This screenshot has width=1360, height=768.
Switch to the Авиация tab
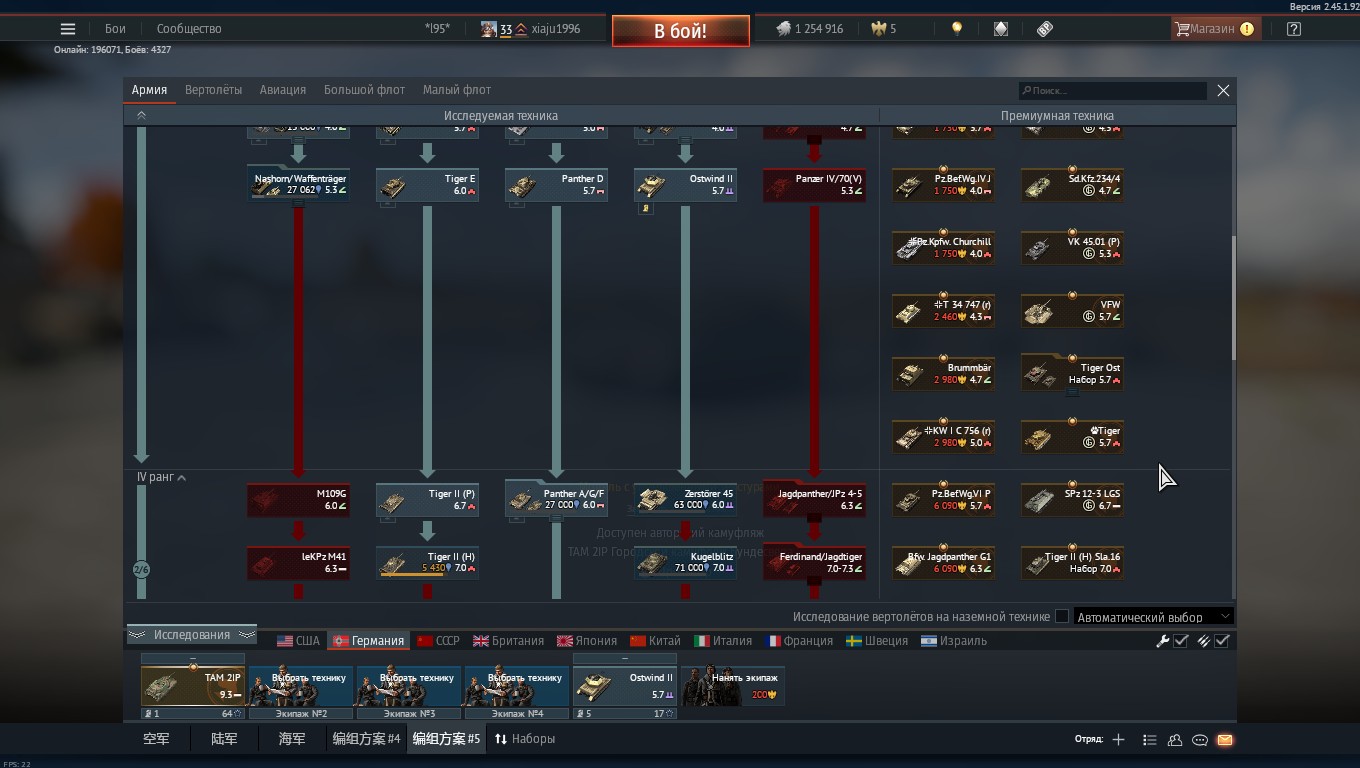click(283, 90)
